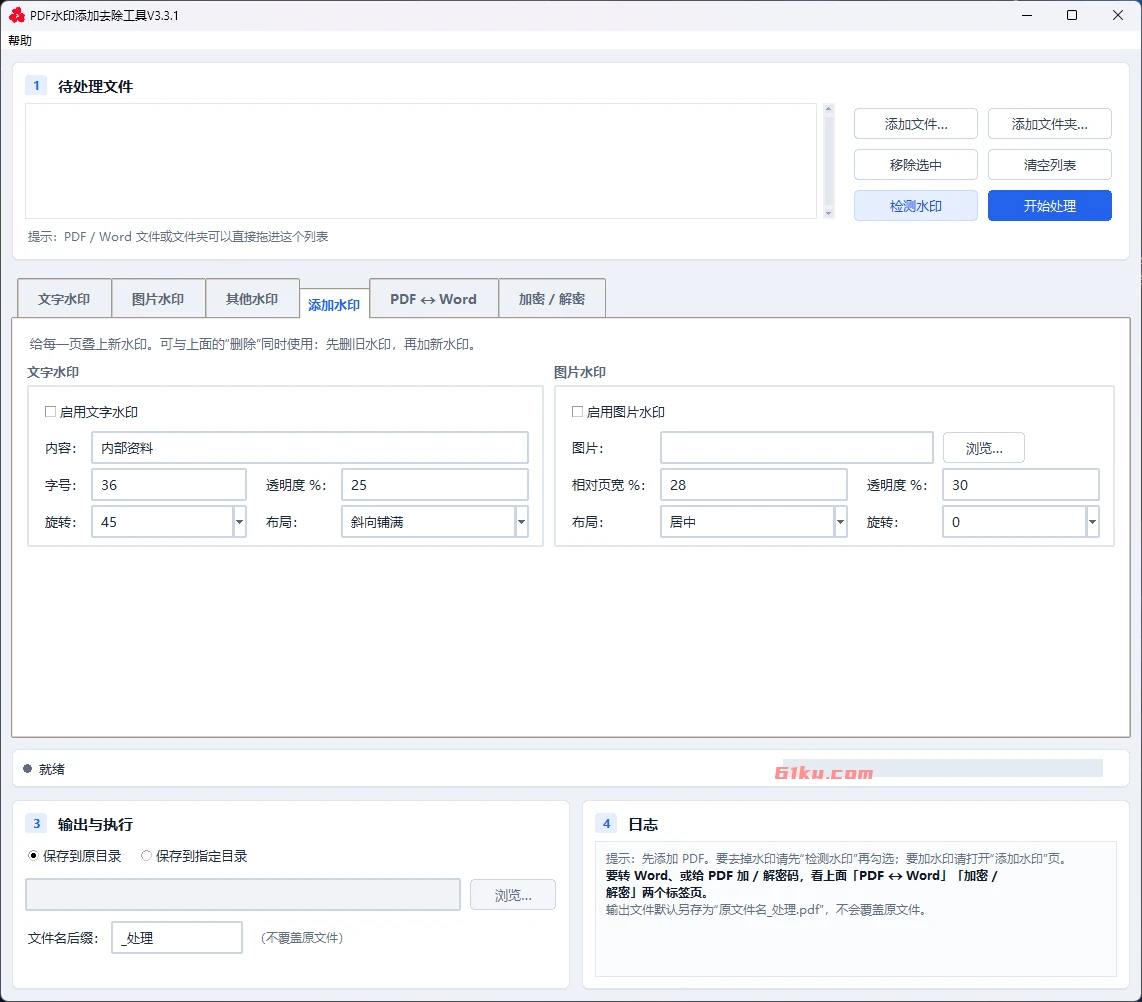Expand image watermark 旋转 dropdown showing 0
The height and width of the screenshot is (1002, 1142).
[1092, 522]
